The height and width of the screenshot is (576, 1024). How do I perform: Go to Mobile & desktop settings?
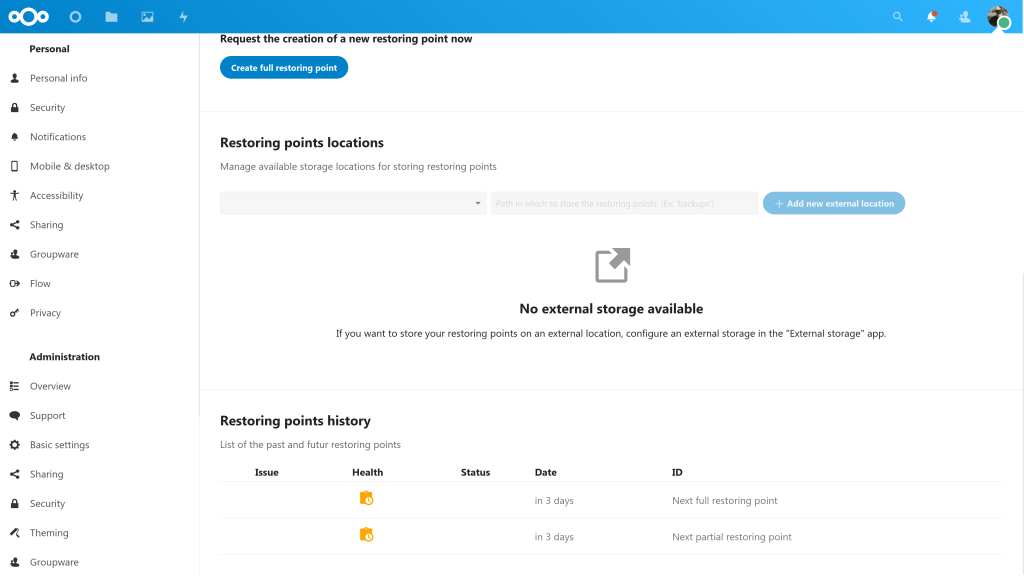tap(69, 166)
